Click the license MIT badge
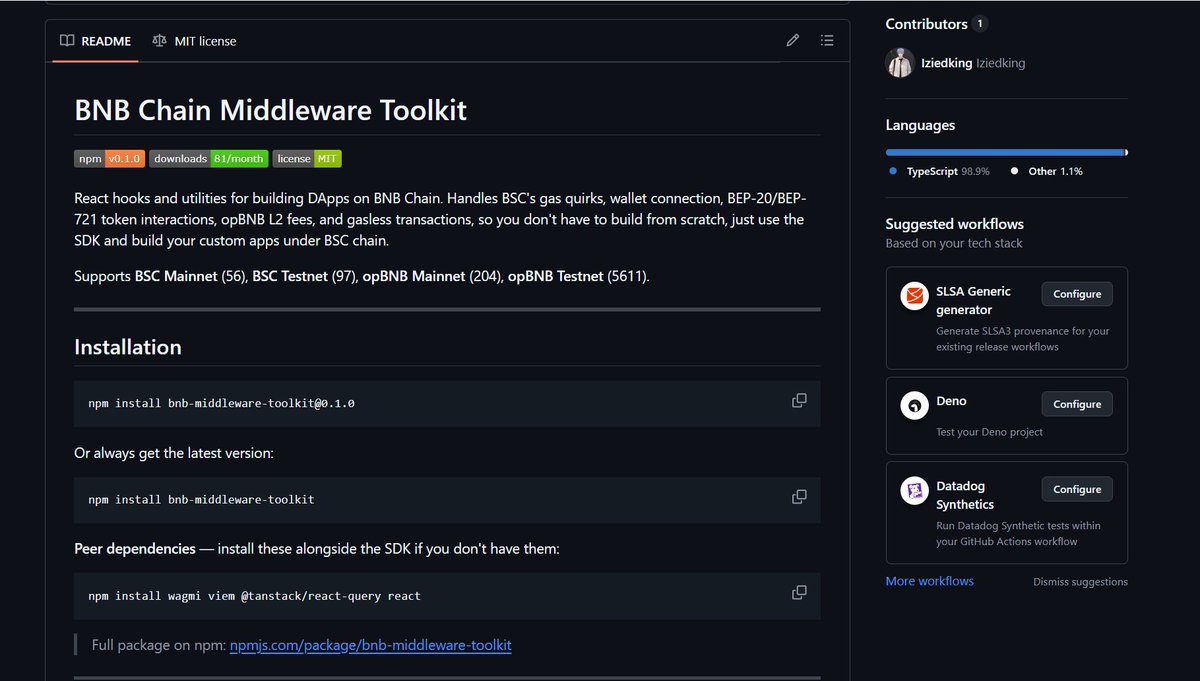 coord(307,158)
